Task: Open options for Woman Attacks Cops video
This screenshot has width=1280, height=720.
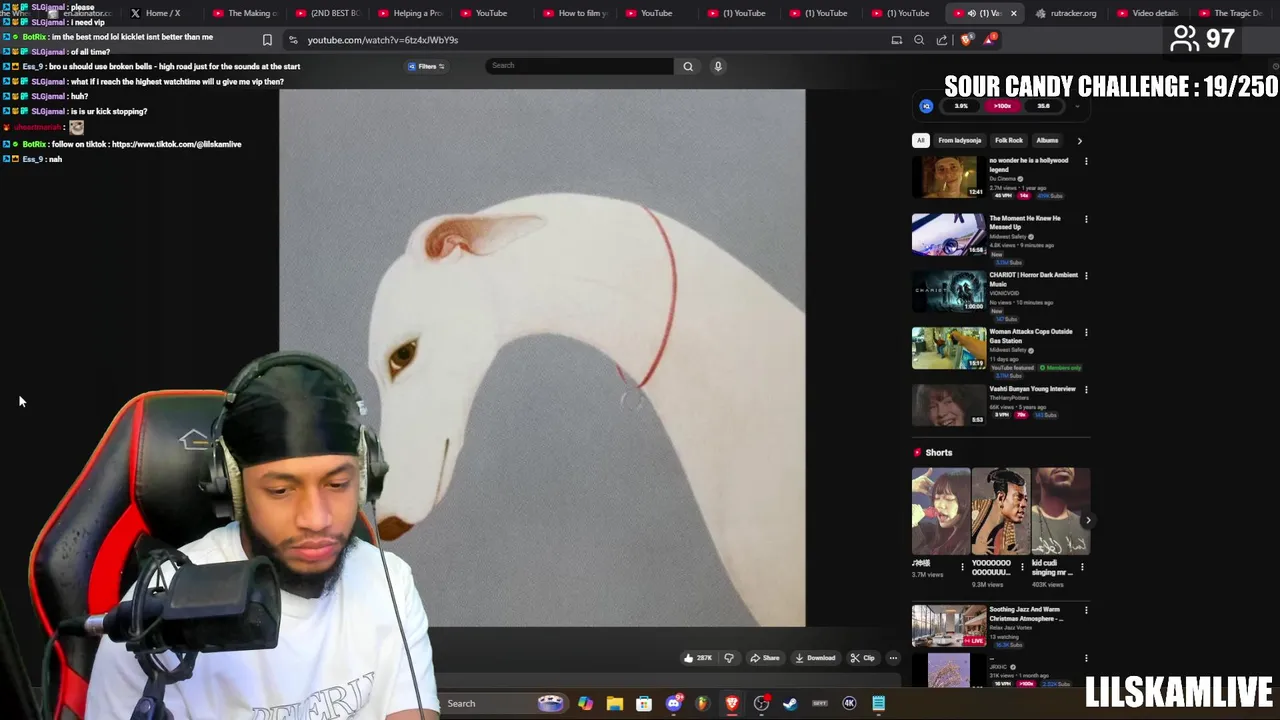Action: click(1086, 333)
